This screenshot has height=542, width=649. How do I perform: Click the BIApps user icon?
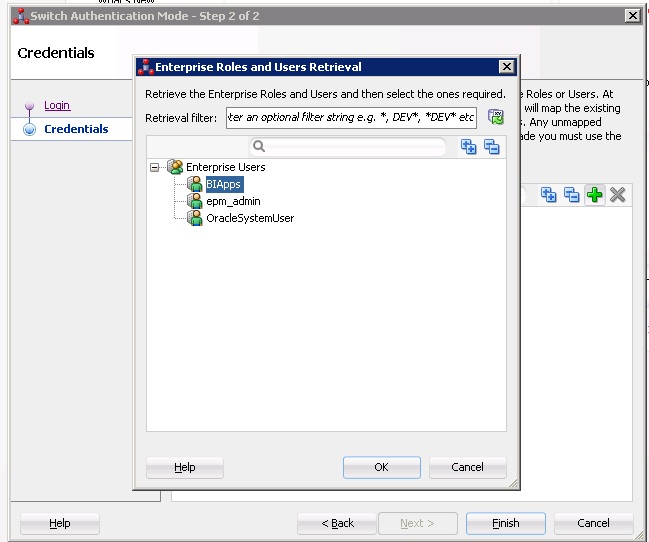pyautogui.click(x=195, y=184)
